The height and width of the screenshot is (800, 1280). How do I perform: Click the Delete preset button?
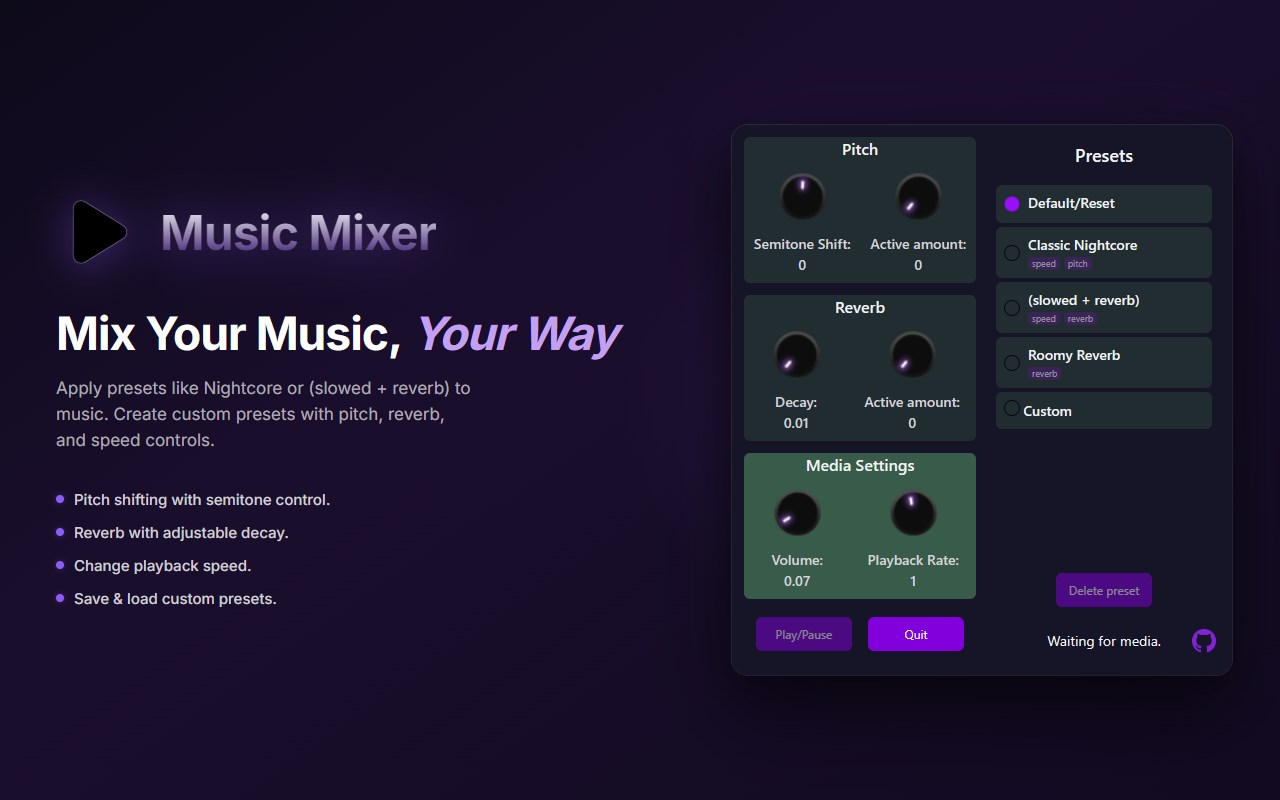coord(1103,590)
